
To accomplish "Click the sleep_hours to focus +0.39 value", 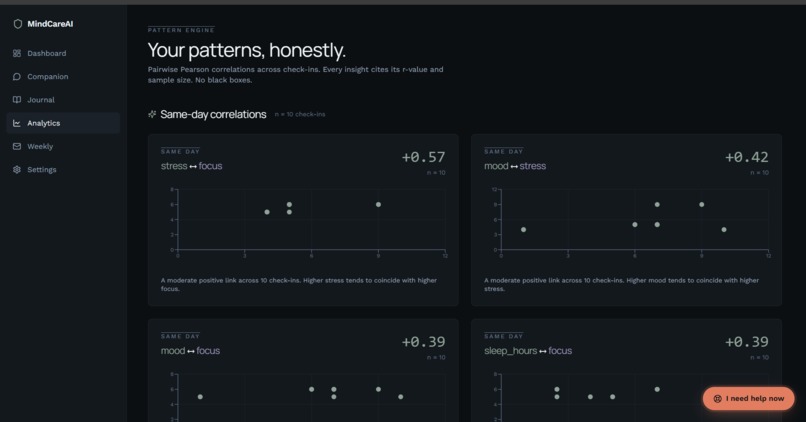I will [747, 342].
